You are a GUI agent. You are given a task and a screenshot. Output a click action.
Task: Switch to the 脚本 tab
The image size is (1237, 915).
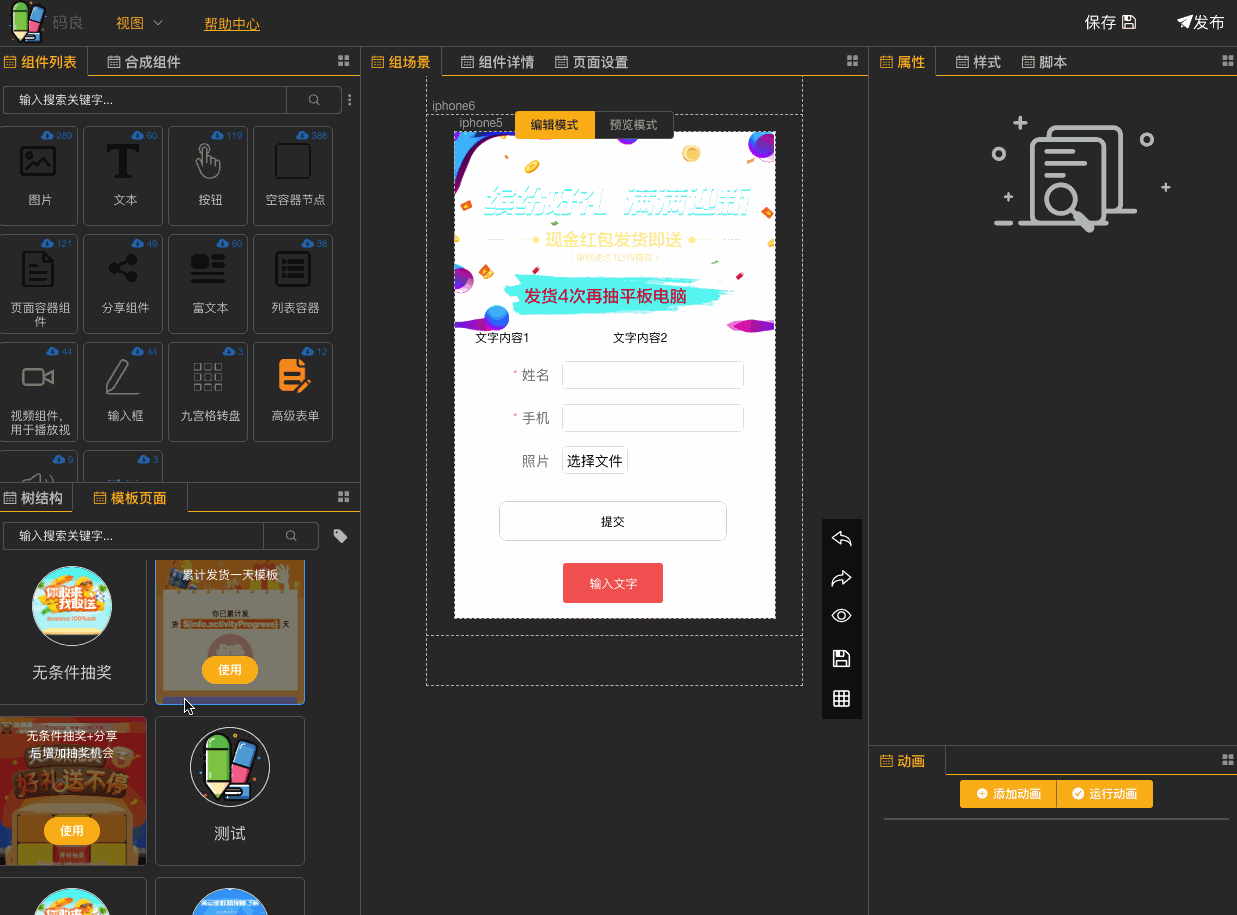pyautogui.click(x=1044, y=62)
